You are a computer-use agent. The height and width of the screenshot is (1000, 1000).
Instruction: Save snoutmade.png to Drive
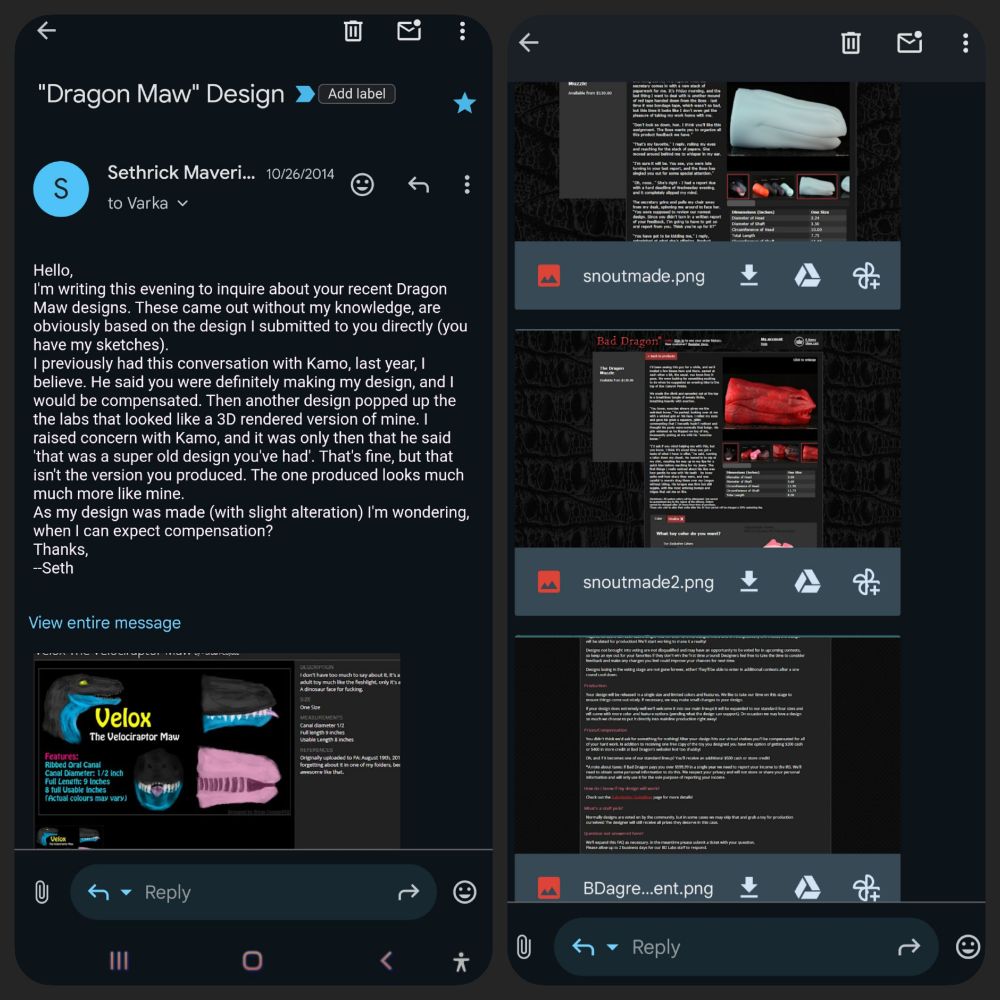pos(807,276)
